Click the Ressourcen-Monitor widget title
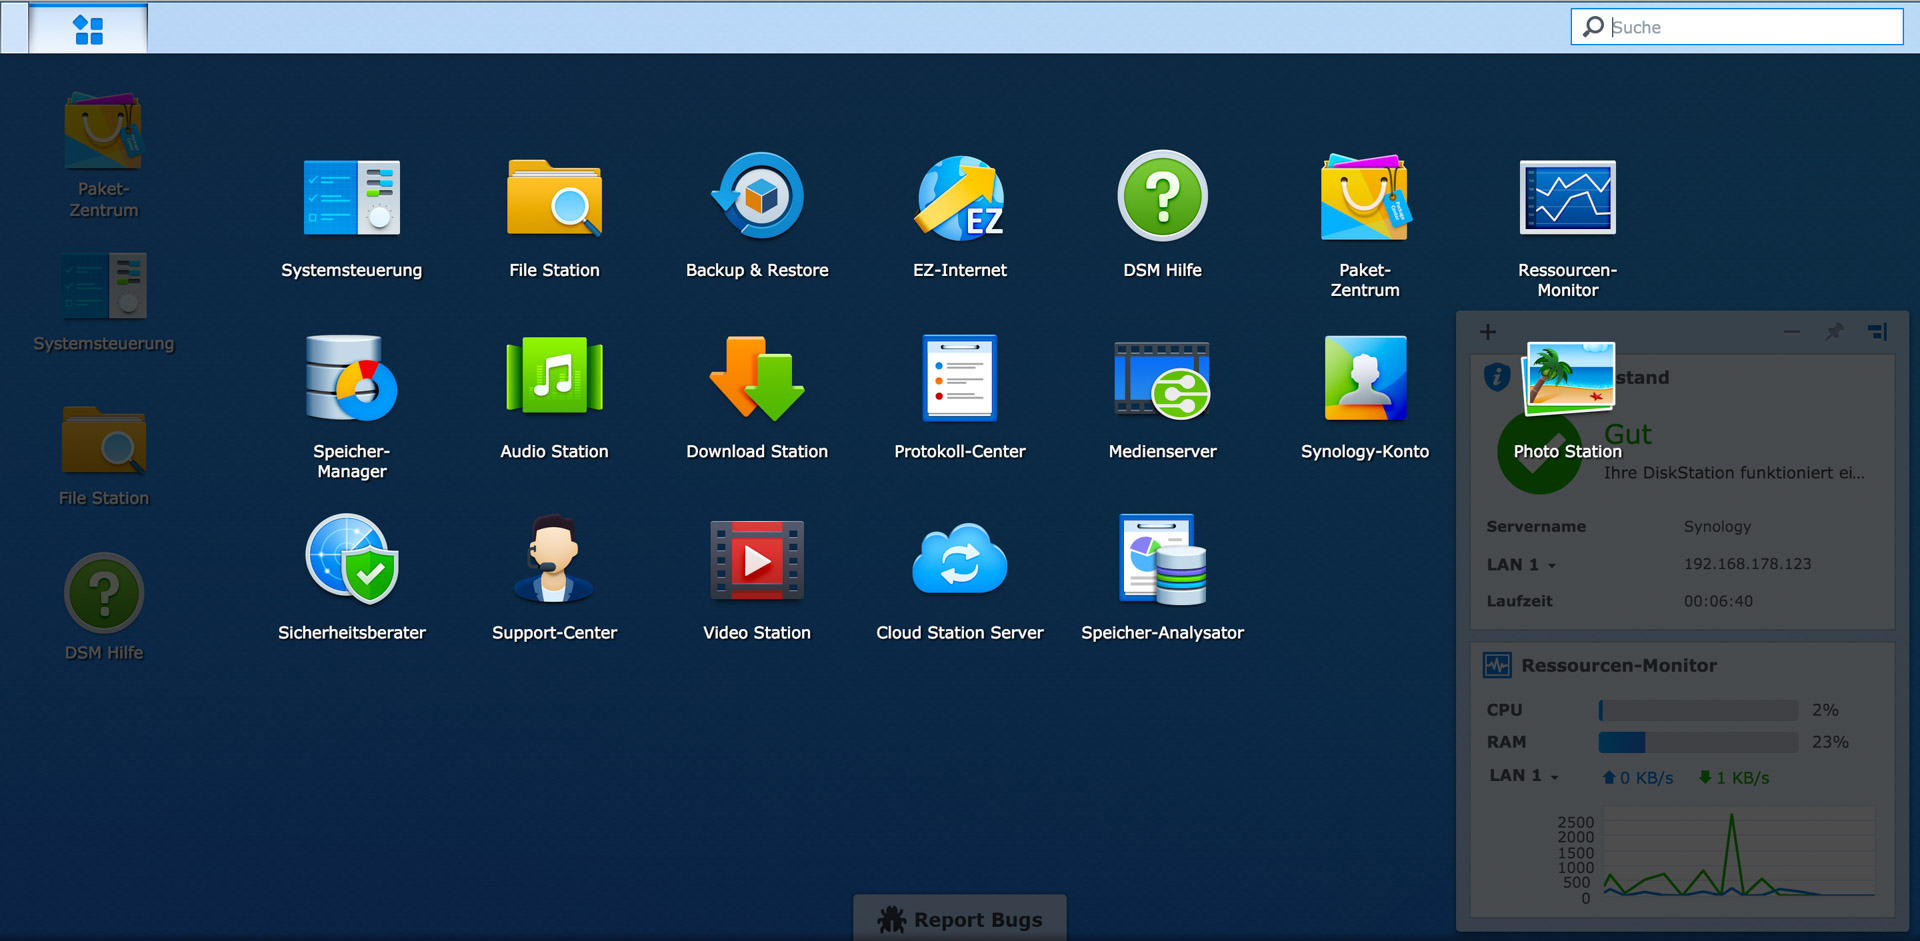This screenshot has height=941, width=1920. [1619, 665]
